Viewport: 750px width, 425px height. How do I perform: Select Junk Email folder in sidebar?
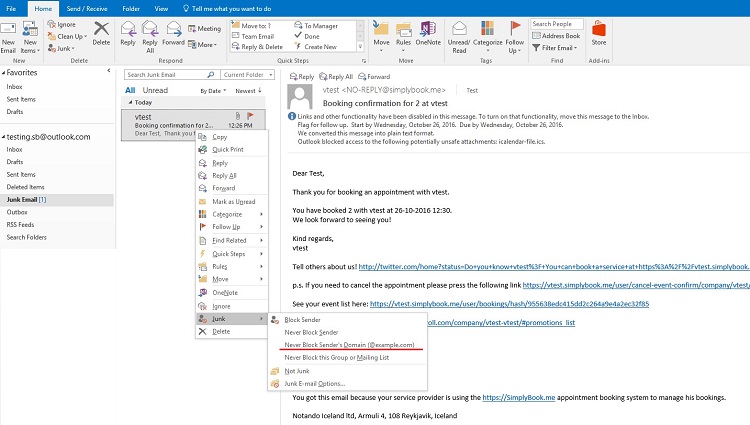click(33, 199)
